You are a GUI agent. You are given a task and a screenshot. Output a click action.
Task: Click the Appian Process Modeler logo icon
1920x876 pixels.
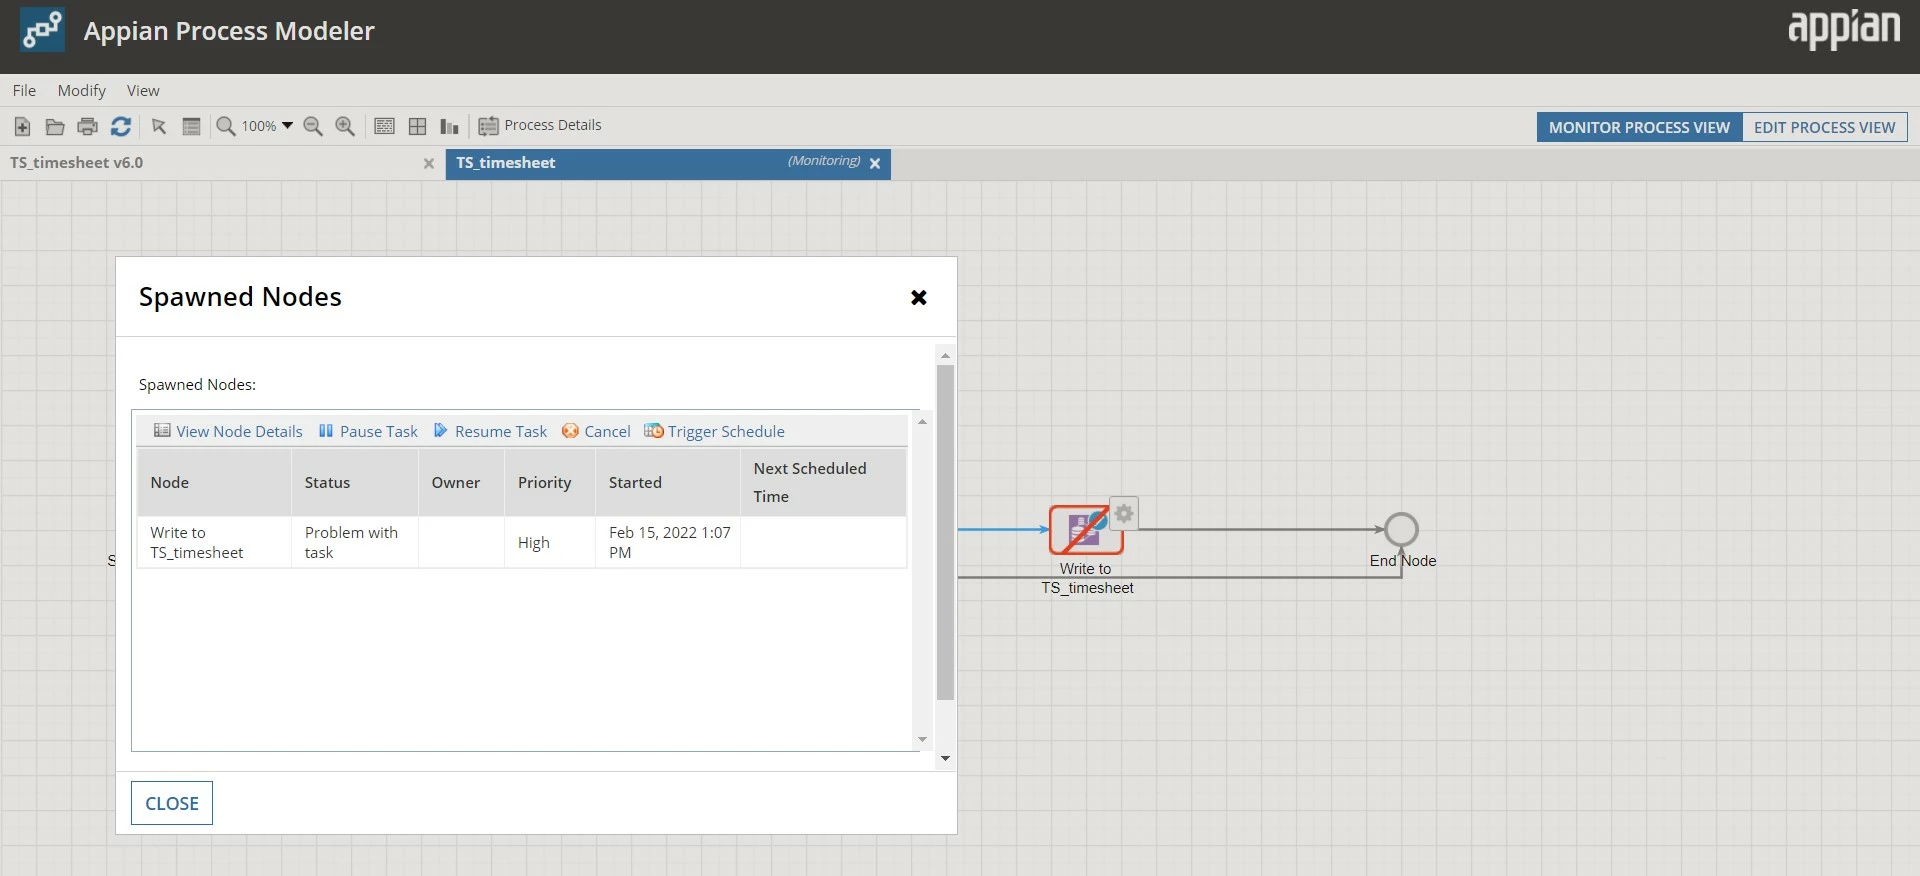42,30
